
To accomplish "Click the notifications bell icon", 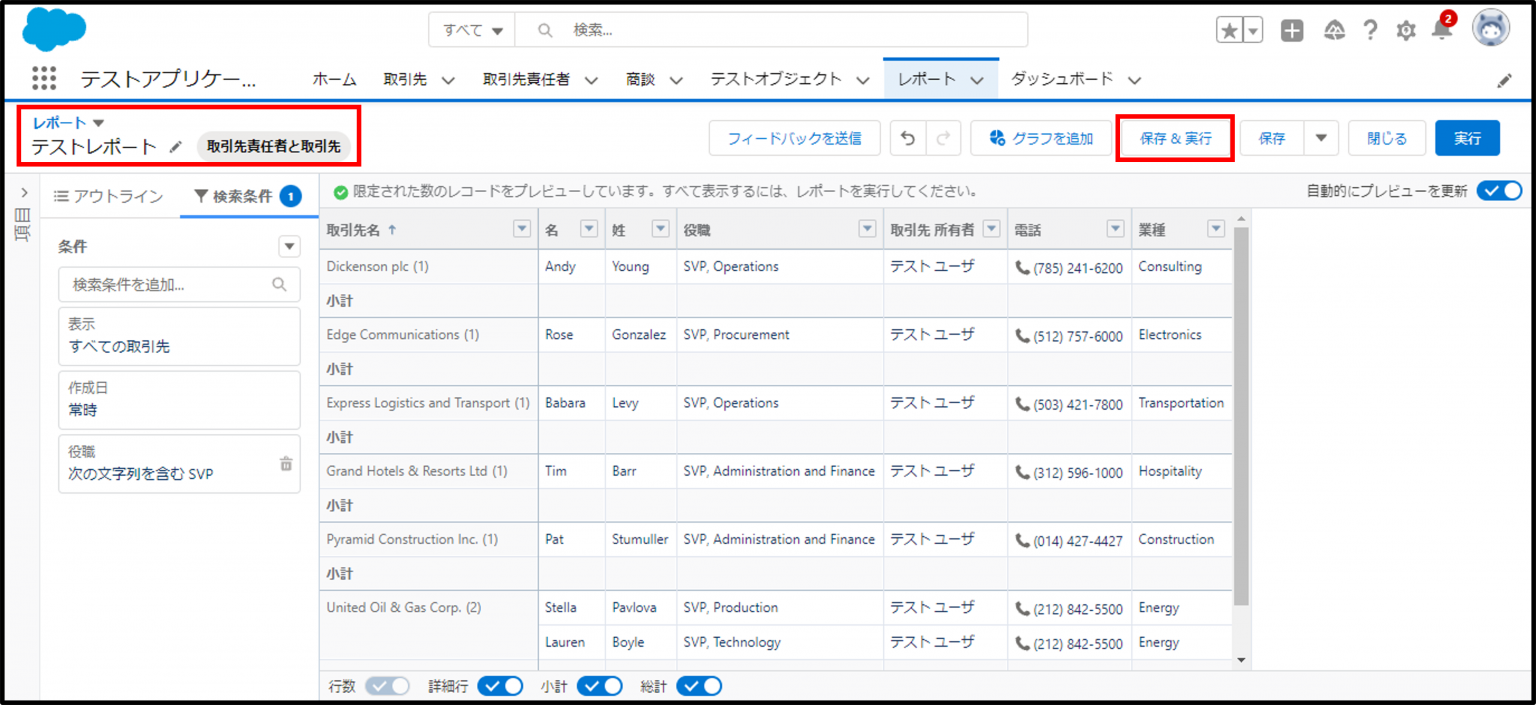I will 1442,31.
